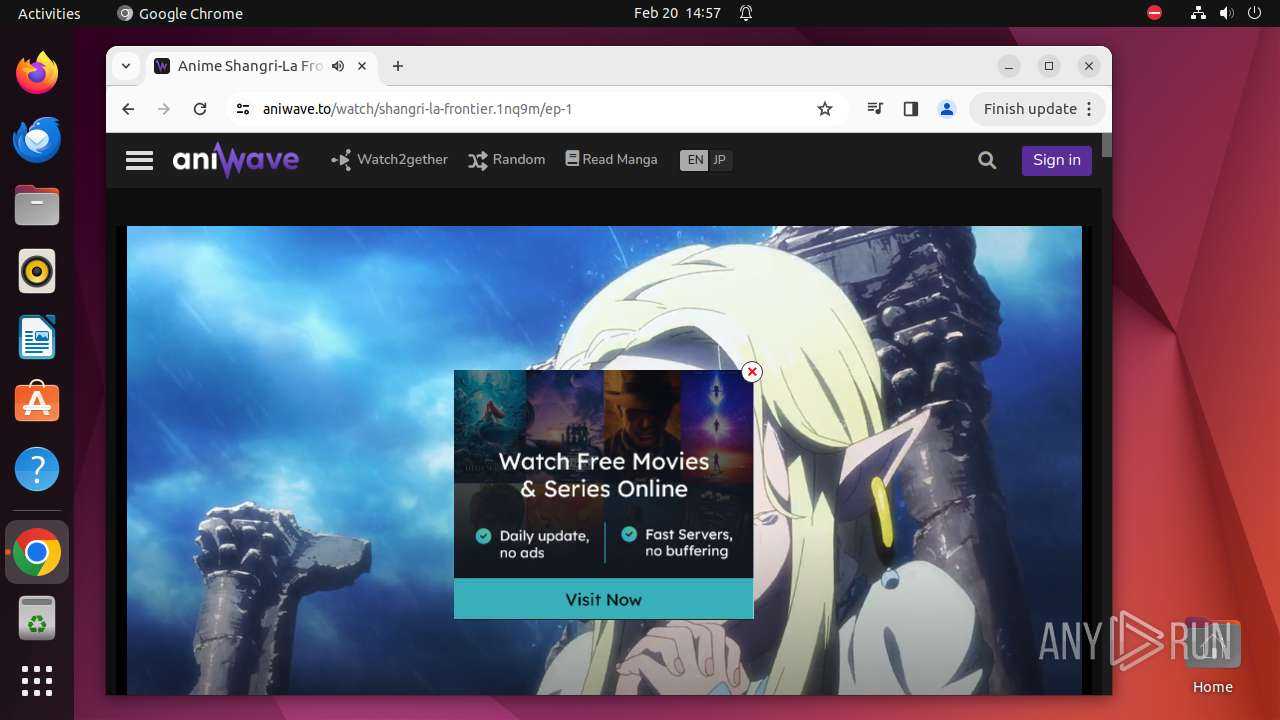The width and height of the screenshot is (1280, 720).
Task: Reload the aniwave page
Action: point(200,109)
